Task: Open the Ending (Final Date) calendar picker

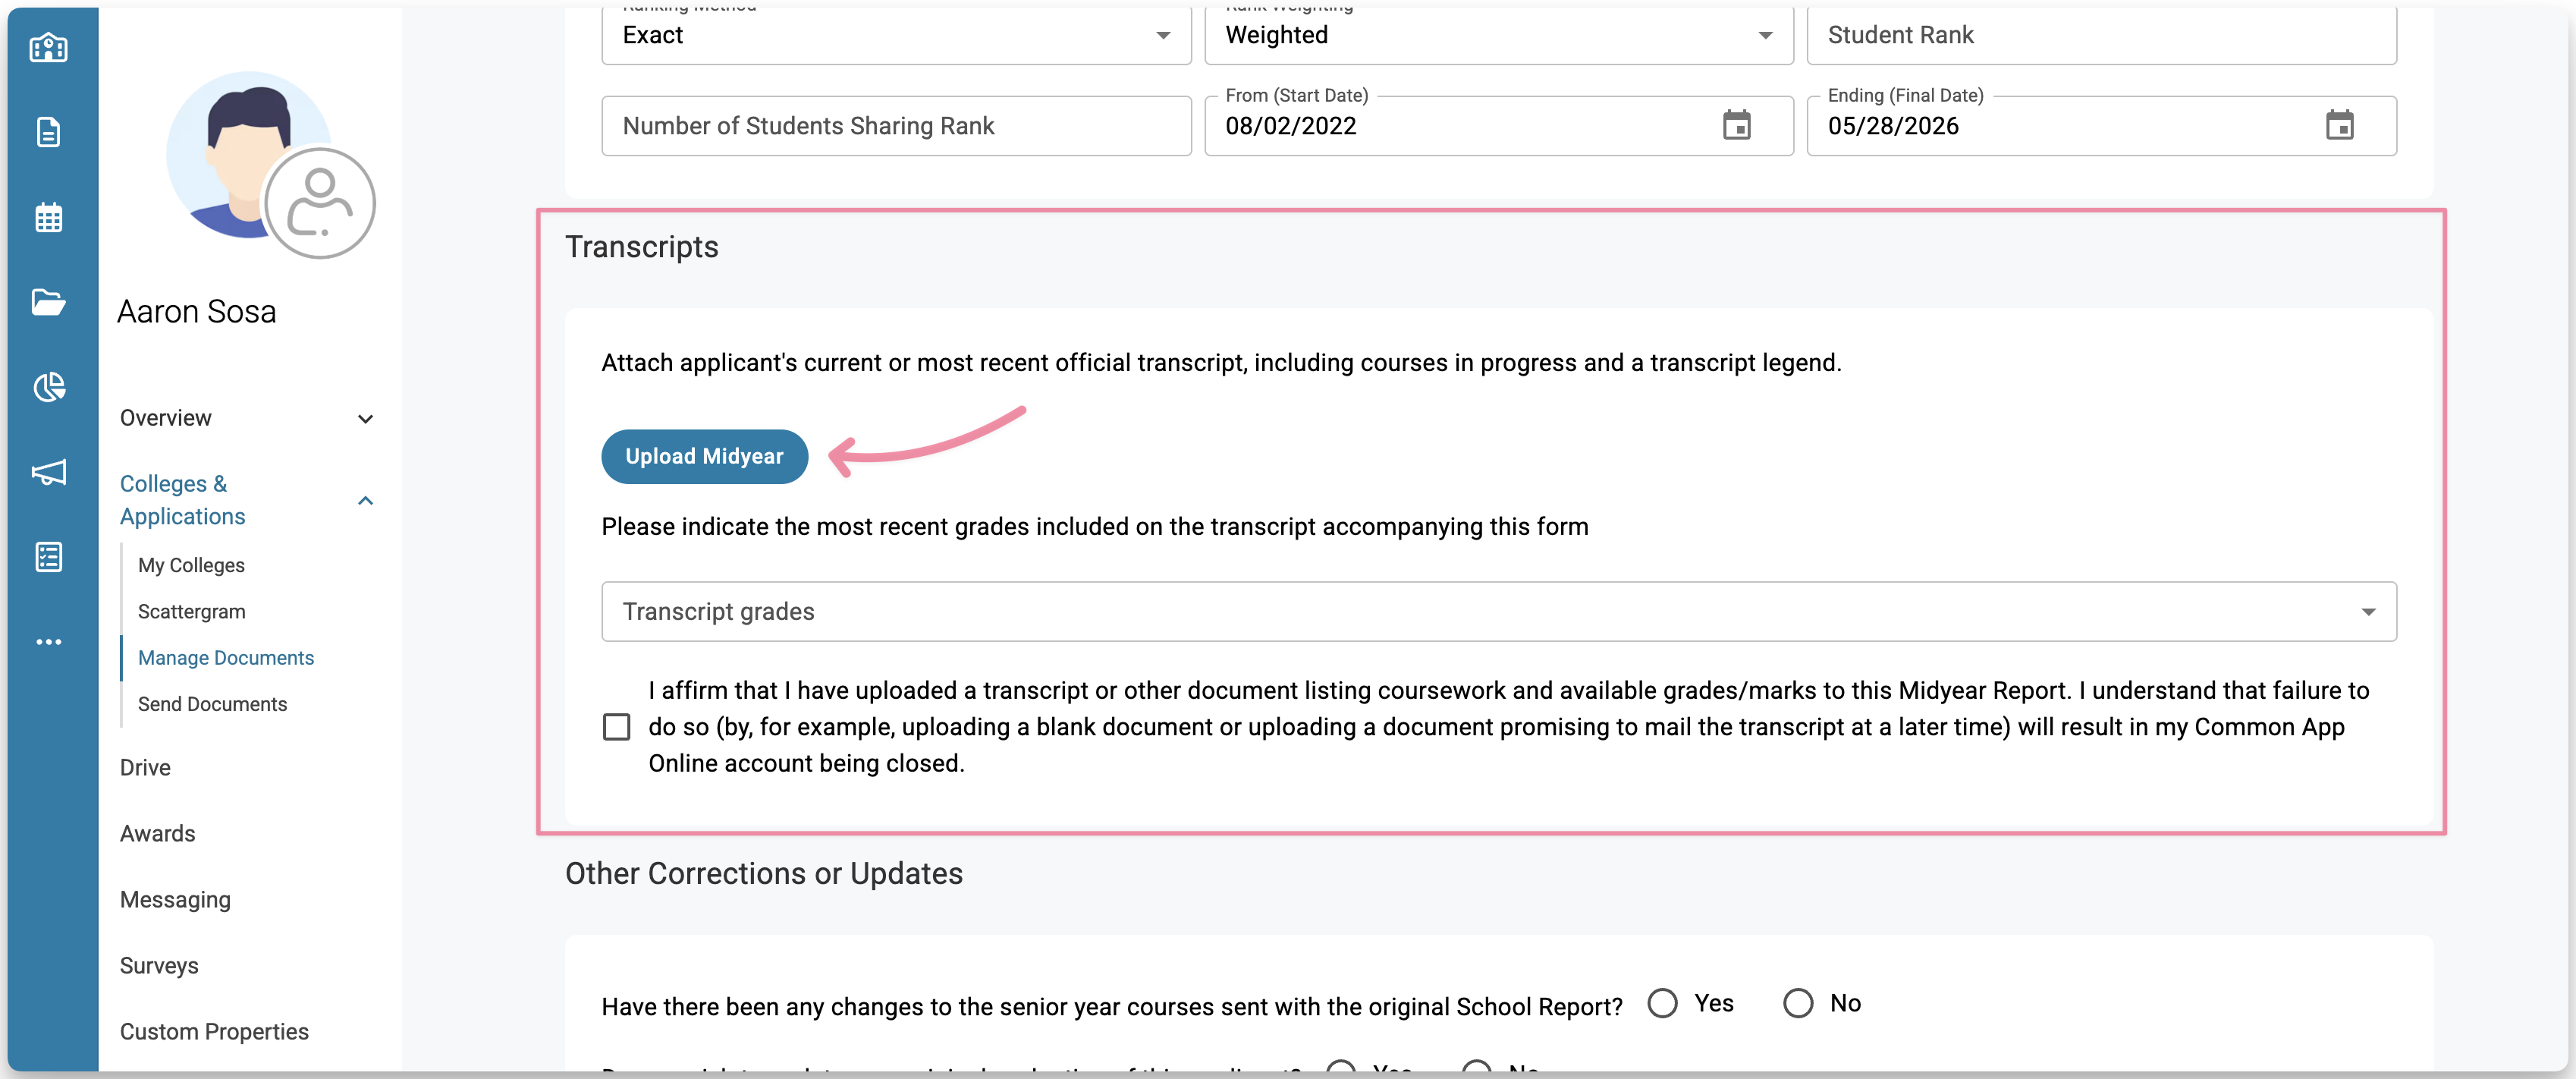Action: click(x=2339, y=126)
